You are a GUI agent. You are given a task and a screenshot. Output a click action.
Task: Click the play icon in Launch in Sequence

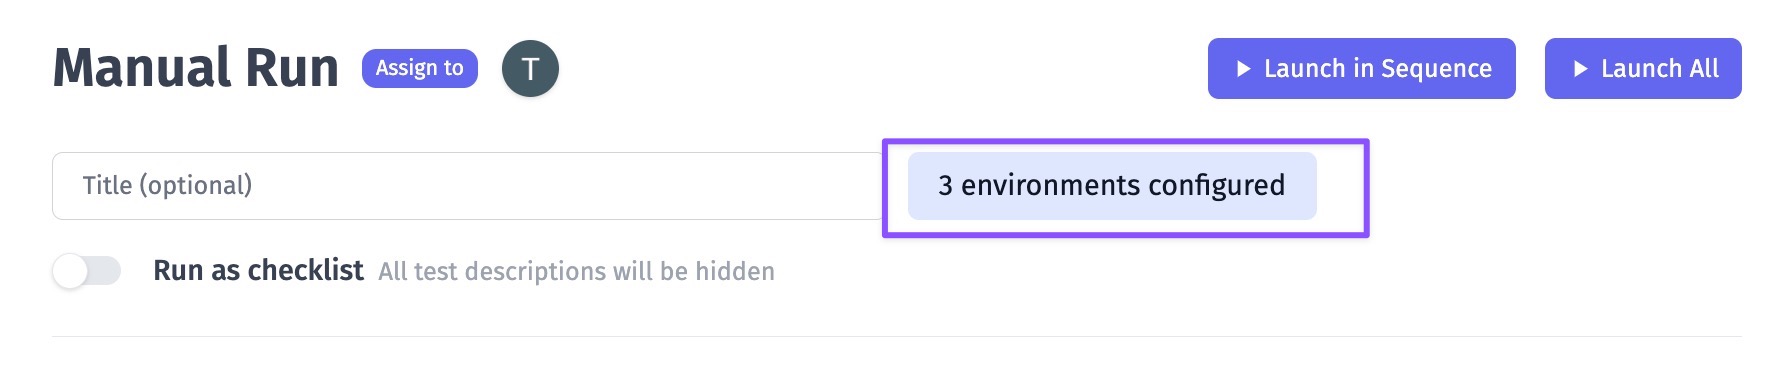pyautogui.click(x=1243, y=69)
